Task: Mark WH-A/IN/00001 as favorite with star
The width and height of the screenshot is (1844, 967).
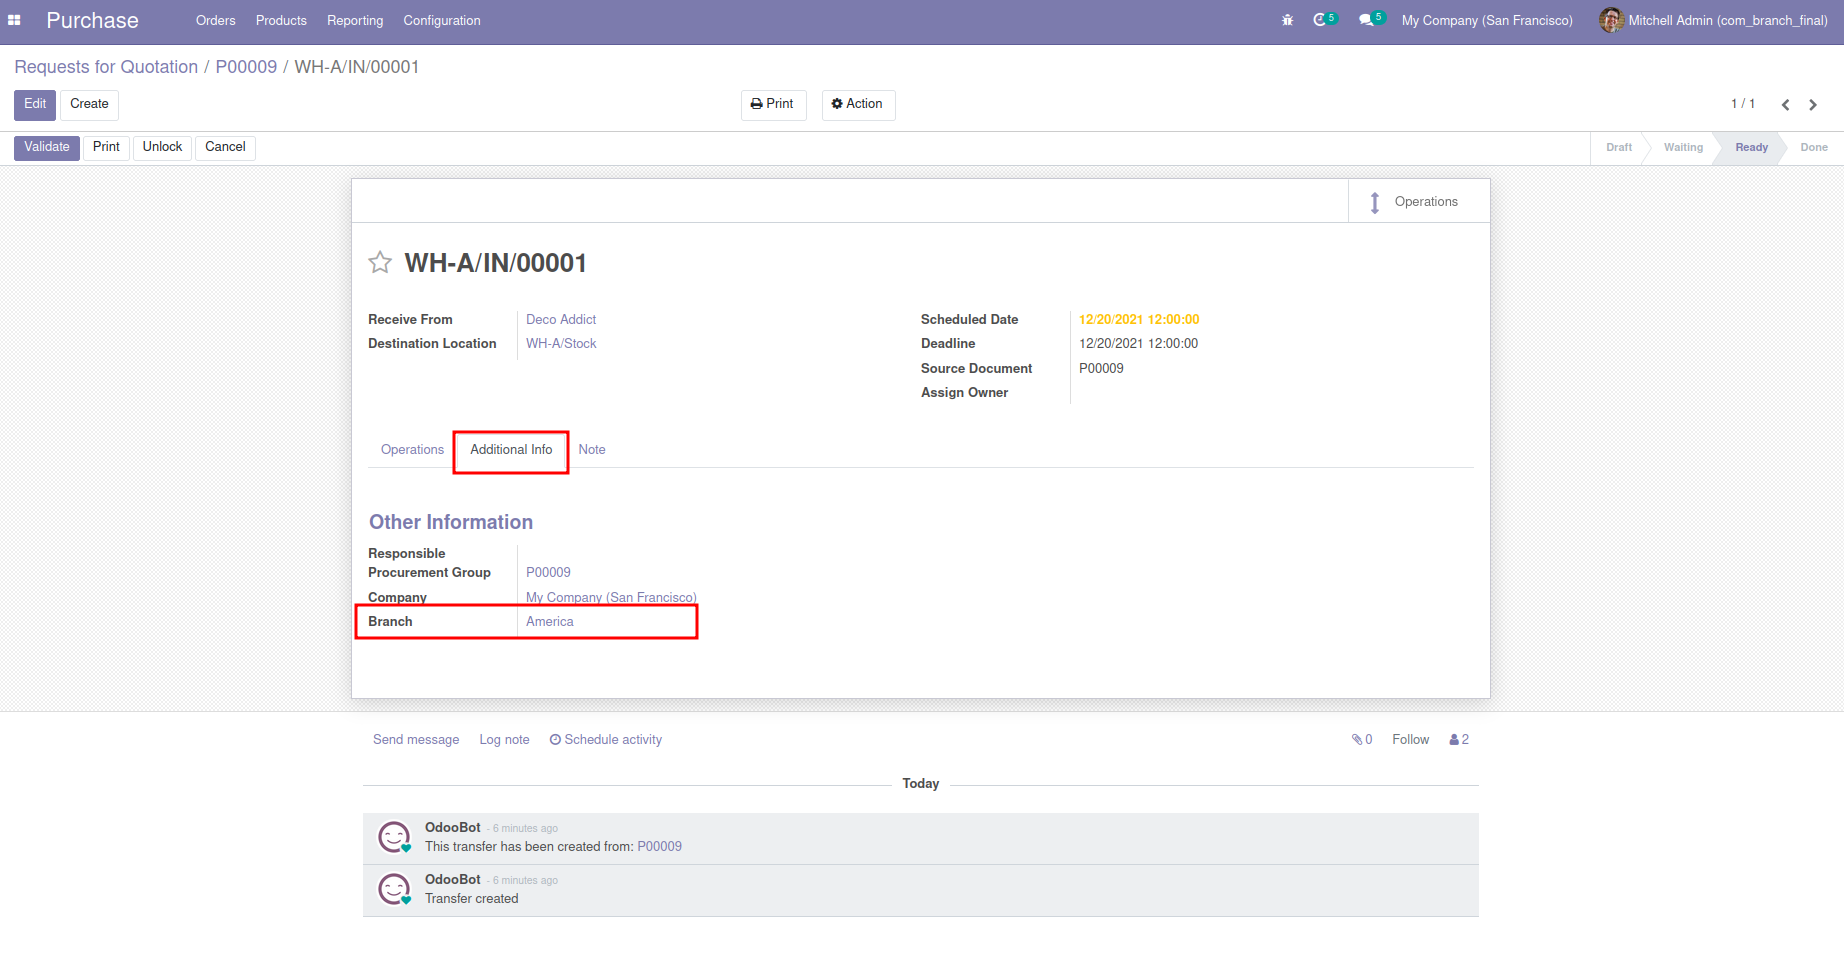Action: click(x=380, y=263)
